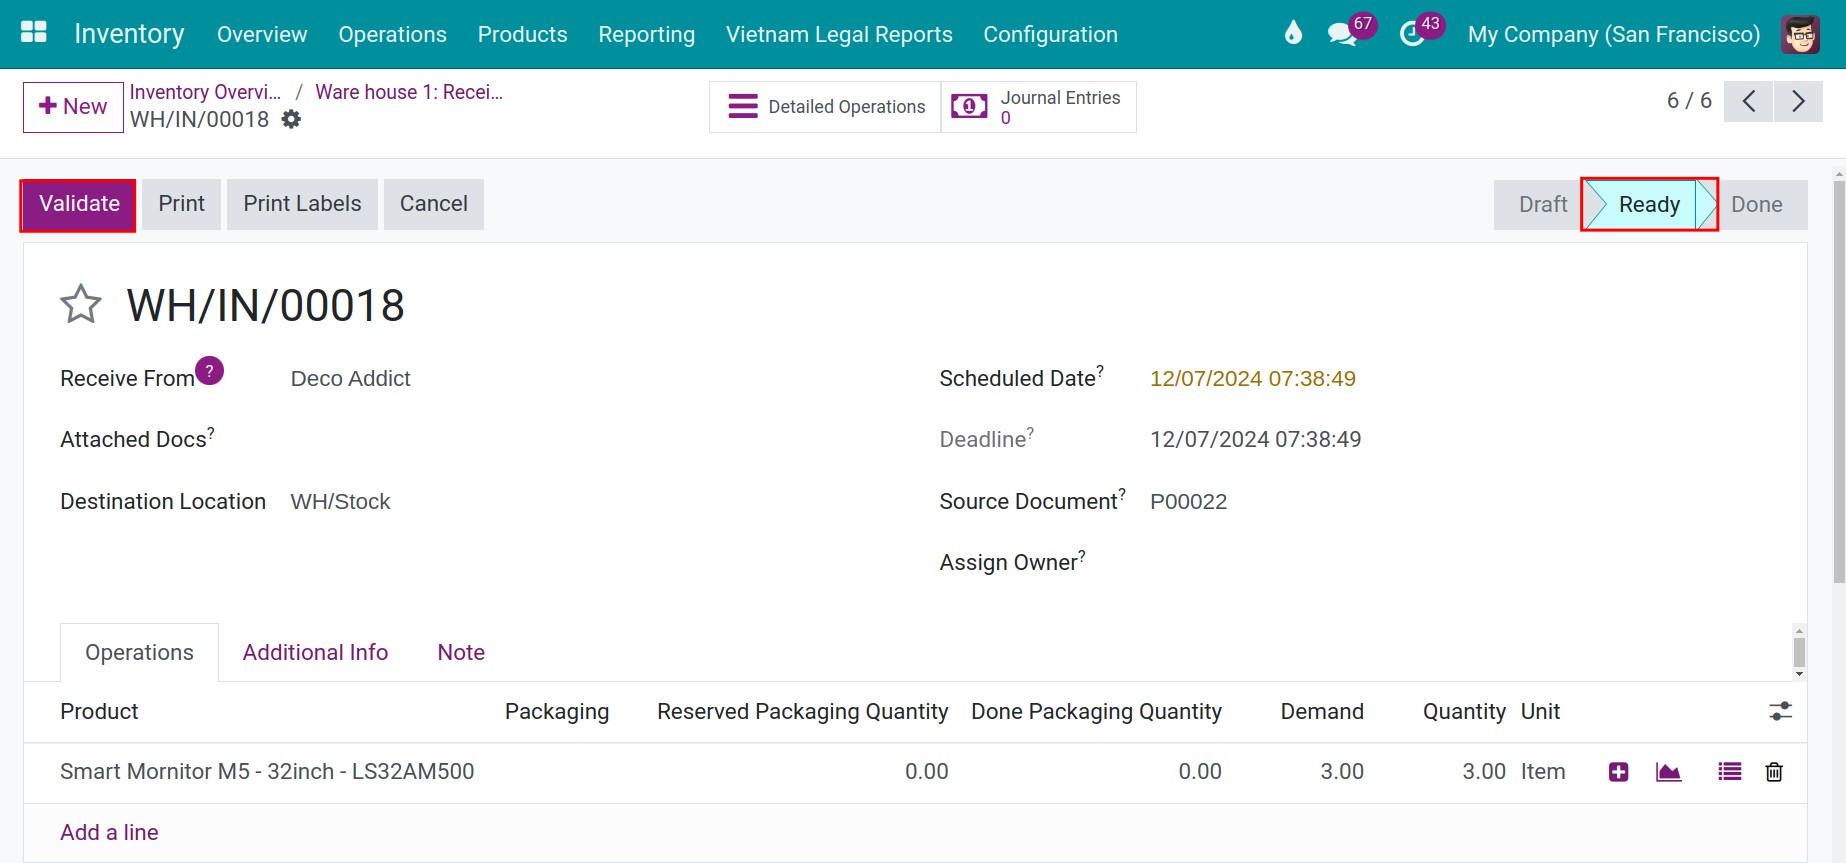Open Products menu

[x=522, y=34]
